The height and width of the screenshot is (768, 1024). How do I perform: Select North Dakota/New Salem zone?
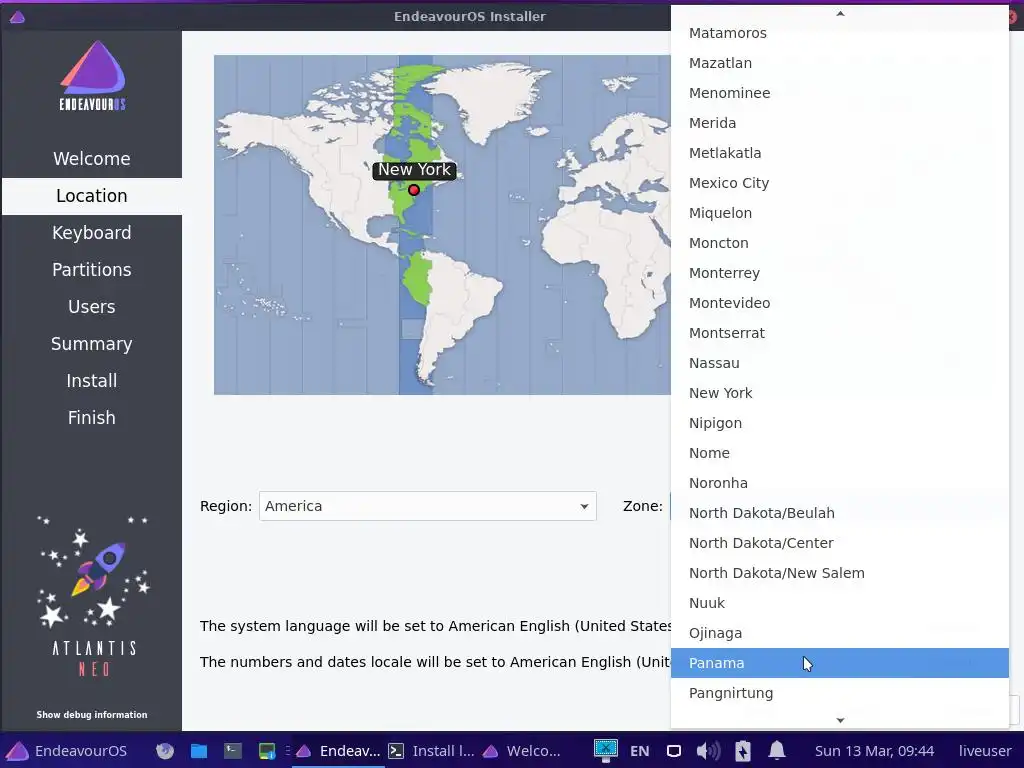coord(839,573)
